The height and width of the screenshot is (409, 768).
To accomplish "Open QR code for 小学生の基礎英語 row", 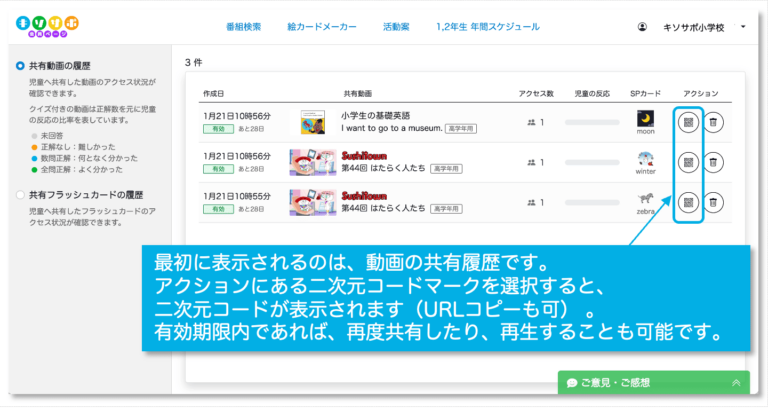I will (x=688, y=122).
